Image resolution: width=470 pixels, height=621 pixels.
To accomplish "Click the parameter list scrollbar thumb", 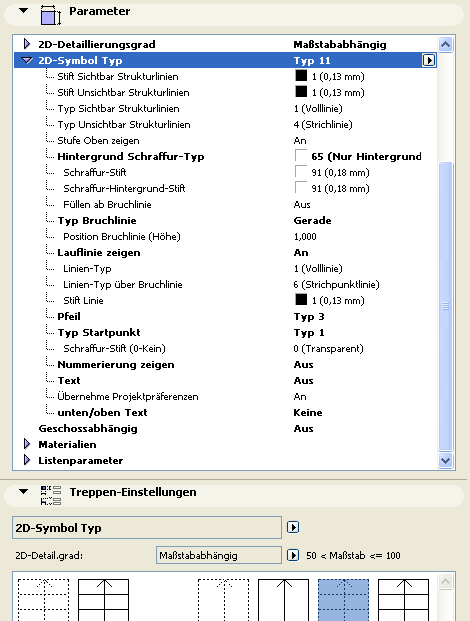I will pyautogui.click(x=445, y=306).
